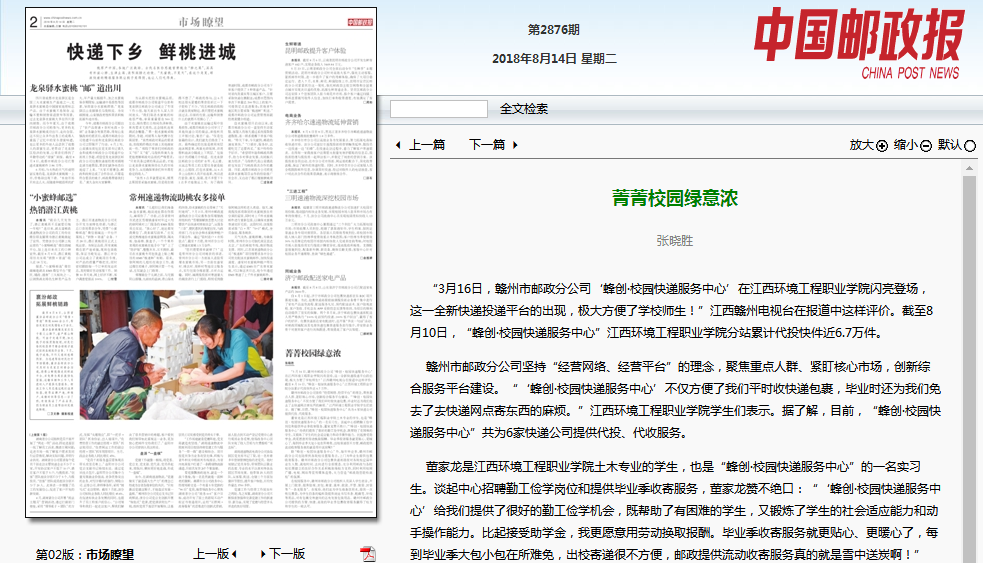The image size is (983, 563).
Task: Open article 龙泉驿水蜜桃 on page thumbnail
Action: (x=75, y=88)
